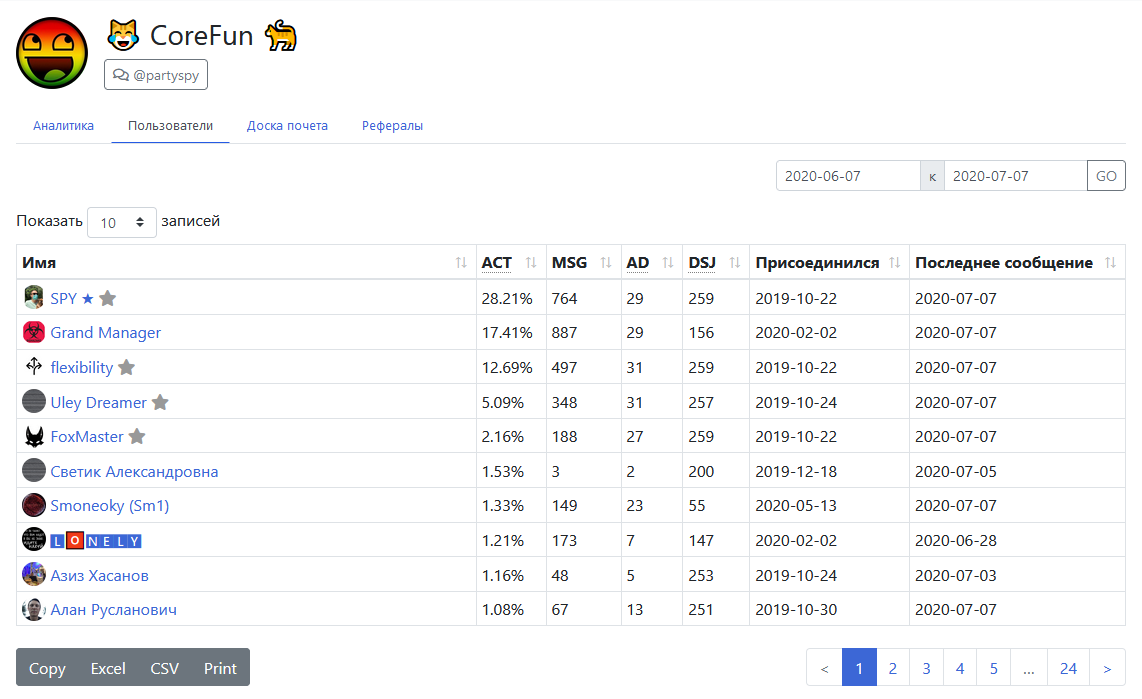The width and height of the screenshot is (1142, 699).
Task: Click the CoreFun smiley group avatar
Action: 52,53
